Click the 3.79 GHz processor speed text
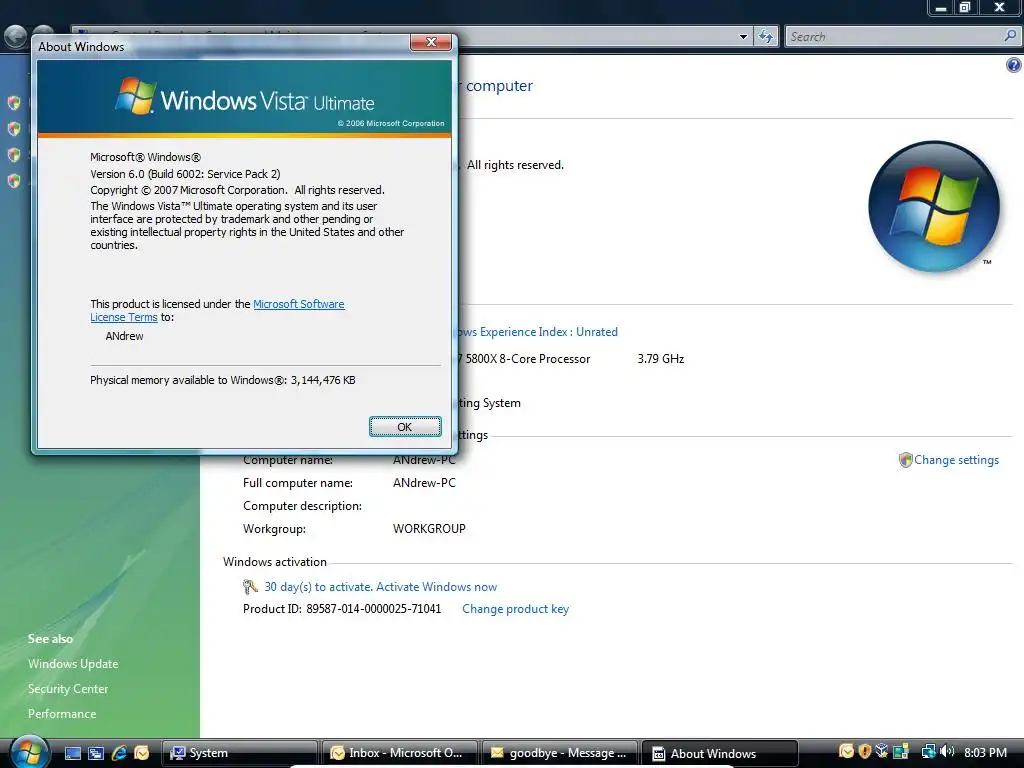 point(661,359)
